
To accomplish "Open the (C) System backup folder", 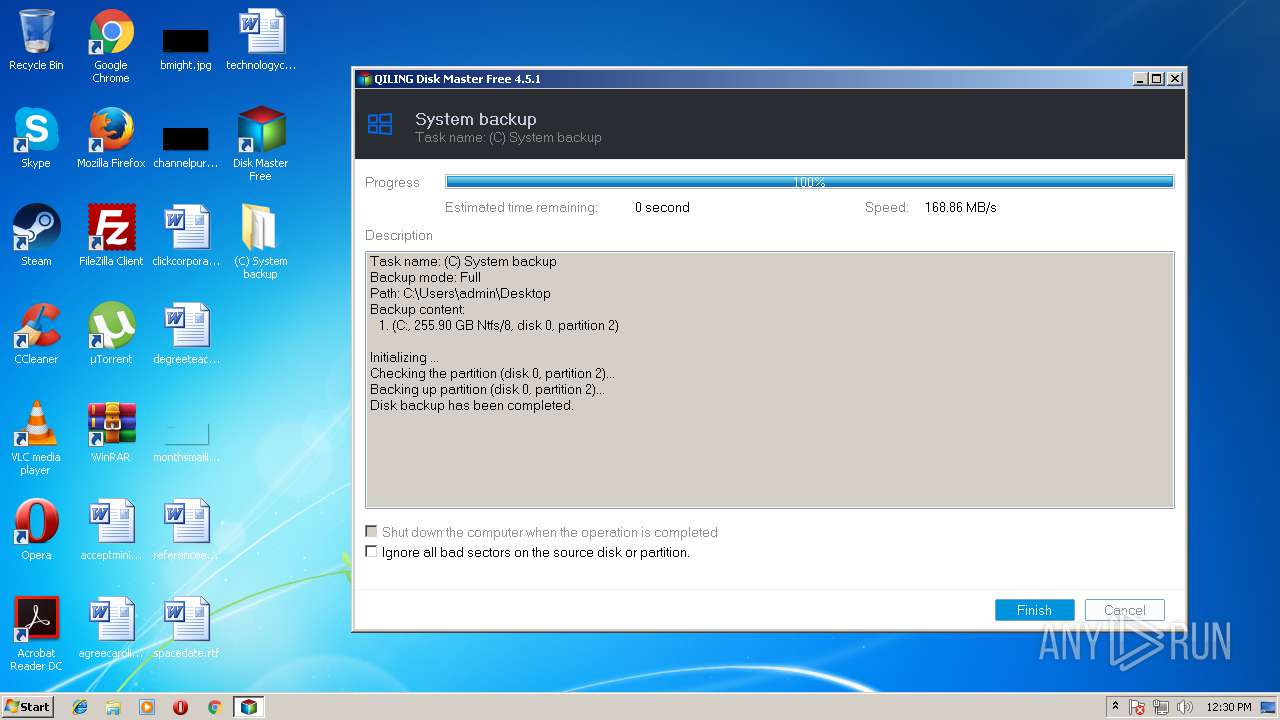I will pos(261,241).
